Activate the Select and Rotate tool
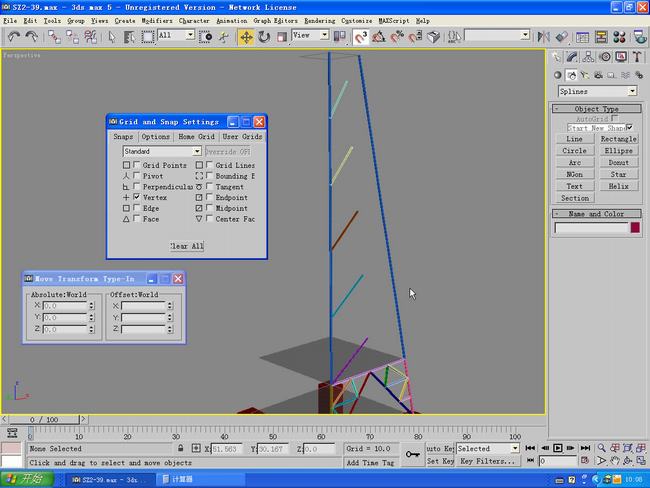The image size is (650, 488). [x=264, y=37]
